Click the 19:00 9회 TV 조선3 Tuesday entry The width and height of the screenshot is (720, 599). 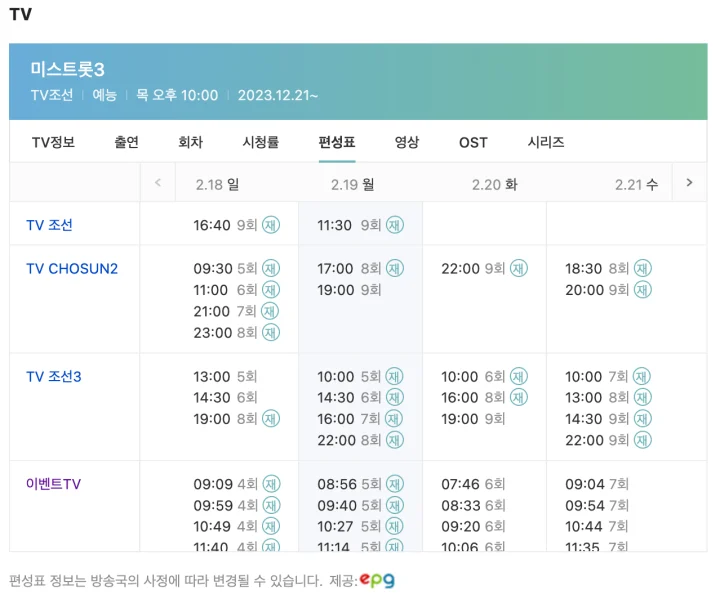tap(473, 418)
